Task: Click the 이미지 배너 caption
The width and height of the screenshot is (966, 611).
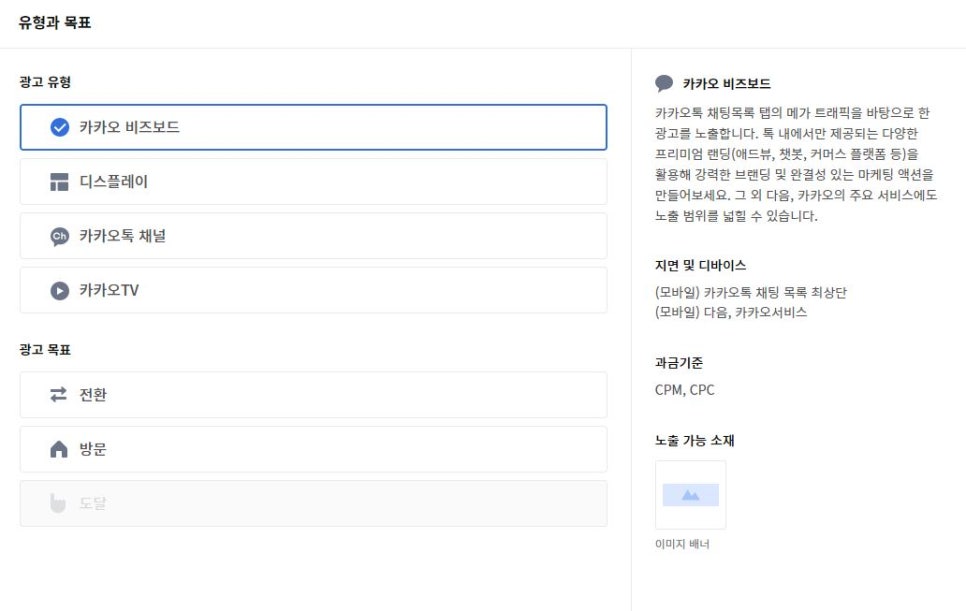Action: (682, 544)
